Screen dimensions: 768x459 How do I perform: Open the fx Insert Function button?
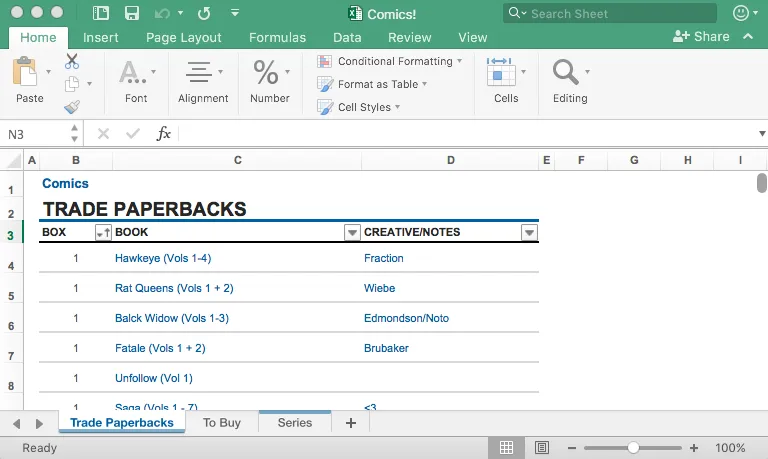point(164,133)
